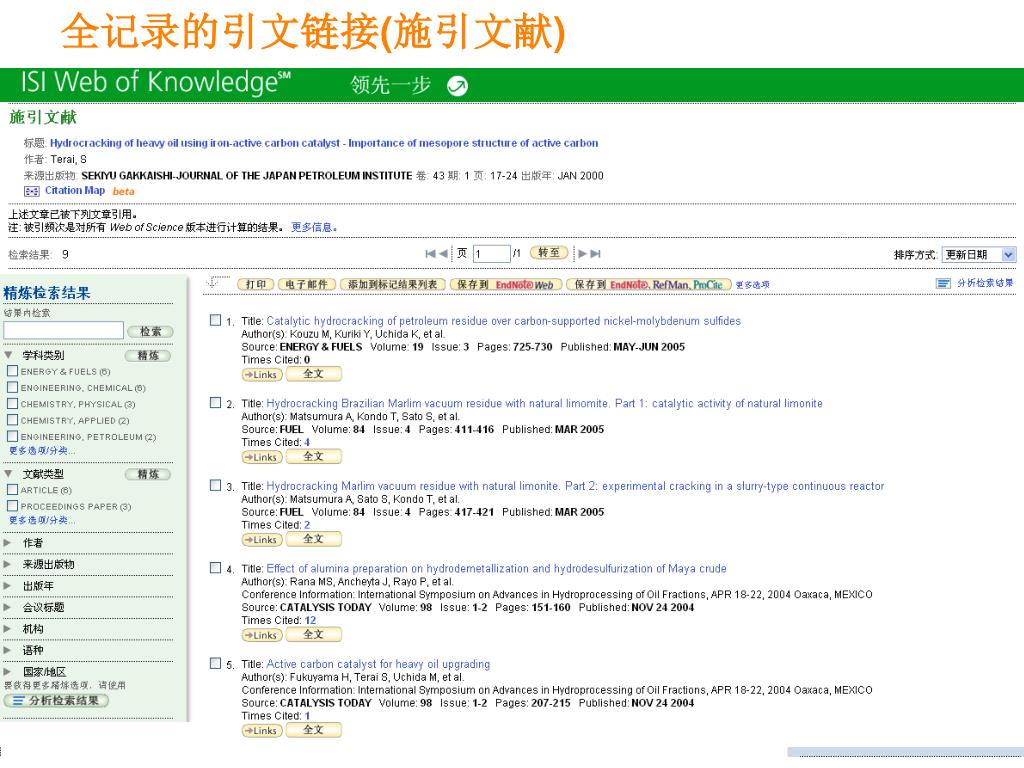The width and height of the screenshot is (1024, 768).
Task: Check the box for result 4
Action: 216,568
